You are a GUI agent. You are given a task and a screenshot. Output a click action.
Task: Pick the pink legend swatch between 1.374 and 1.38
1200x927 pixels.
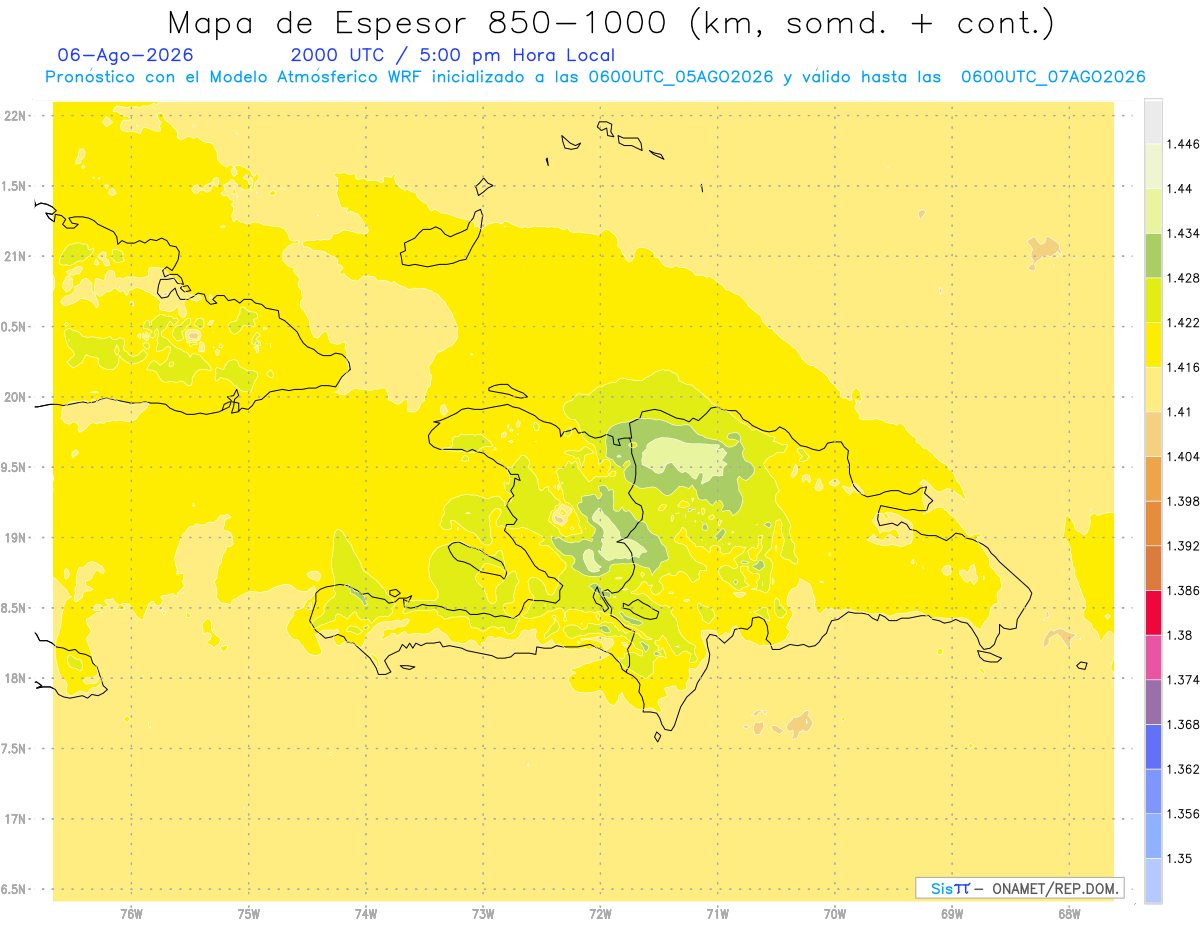pyautogui.click(x=1153, y=658)
